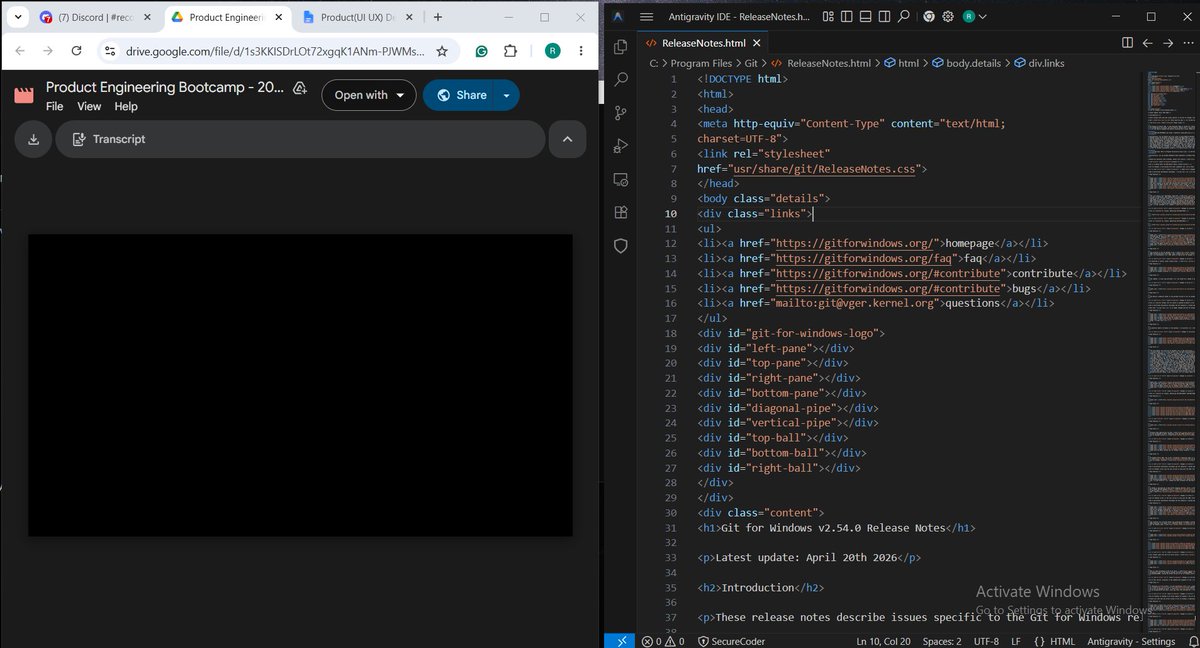Open Extensions view in the activity bar
Image resolution: width=1200 pixels, height=648 pixels.
click(620, 213)
